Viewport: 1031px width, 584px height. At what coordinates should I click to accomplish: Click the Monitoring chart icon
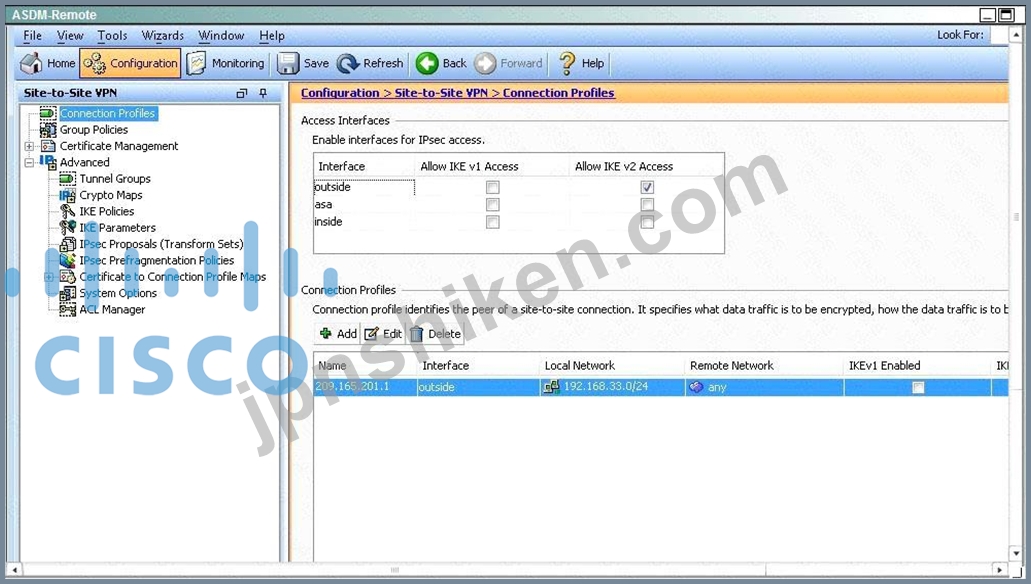(196, 63)
